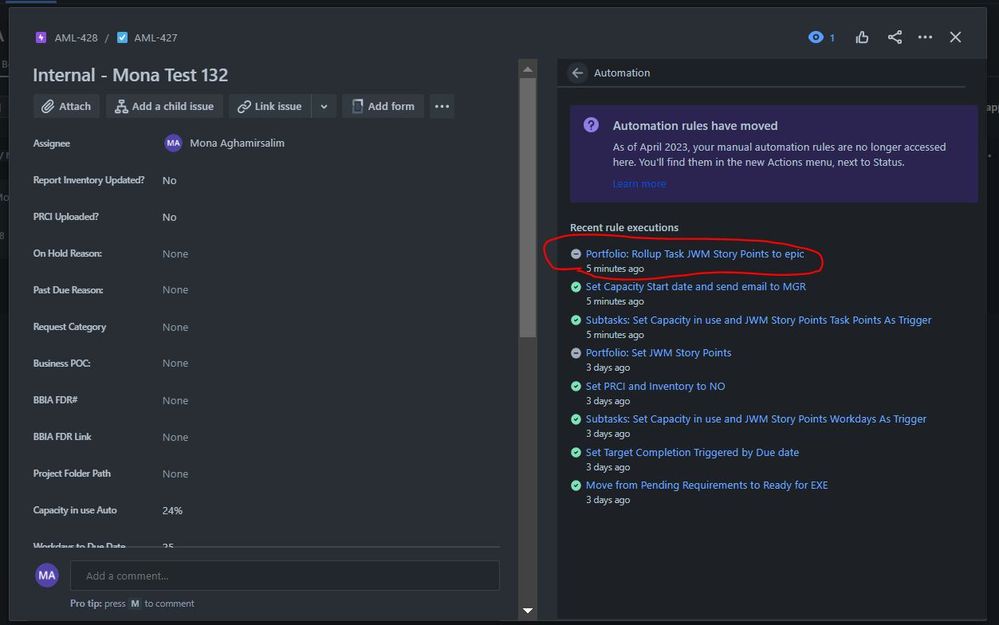Screen dimensions: 999x625
Task: Click the Add form button
Action: tap(383, 106)
